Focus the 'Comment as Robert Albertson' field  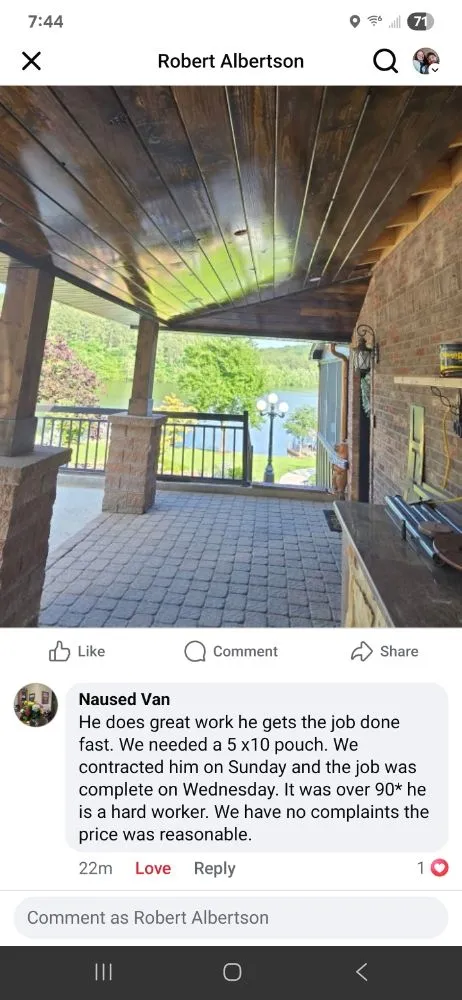click(231, 918)
